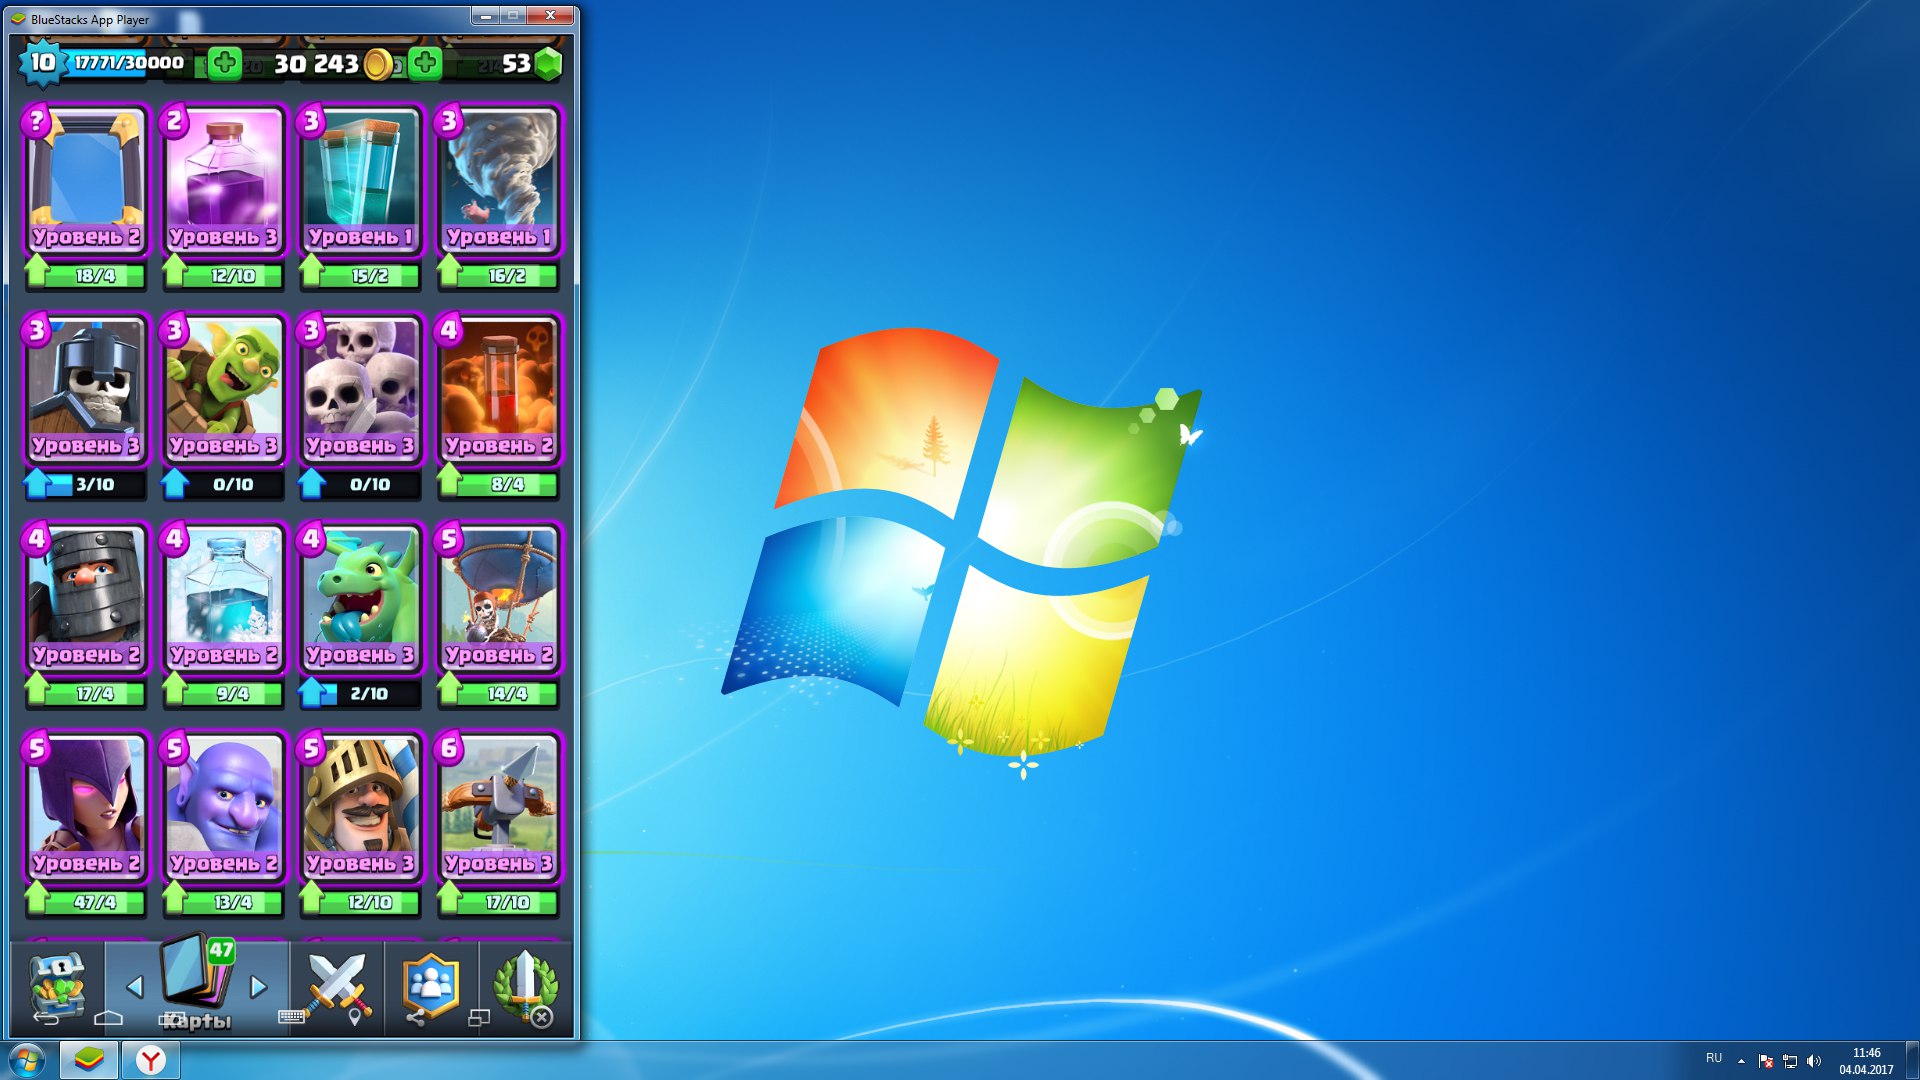1920x1080 pixels.
Task: Click the Уровень 3 label on Prince
Action: click(x=360, y=863)
